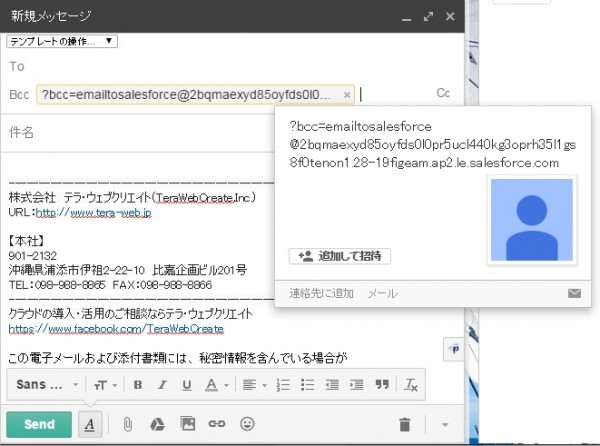Screen dimensions: 600x446
Task: Click 追加して招待 button
Action: [x=340, y=256]
